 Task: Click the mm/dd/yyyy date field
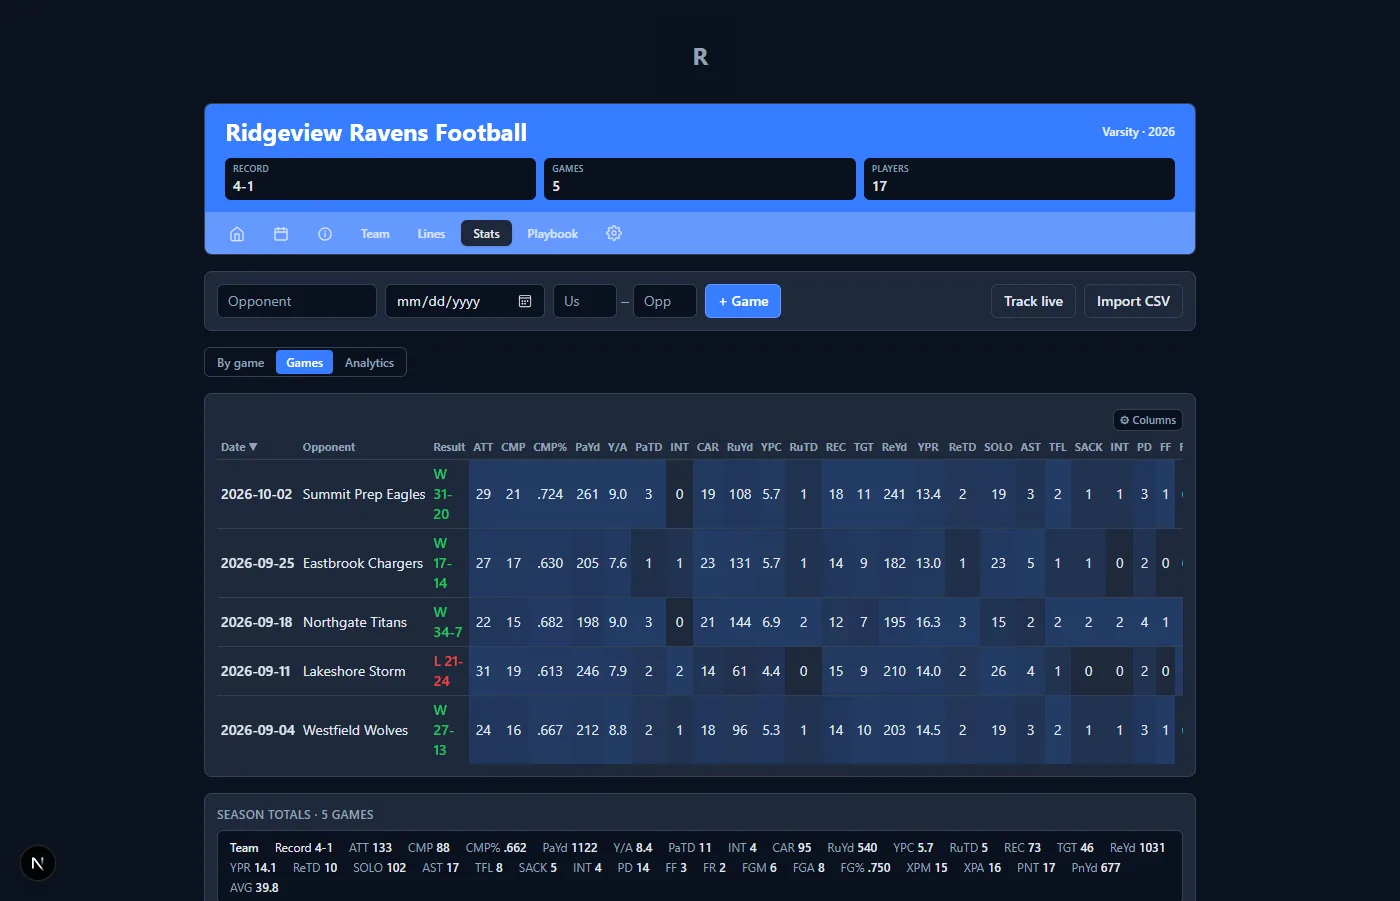(x=465, y=301)
